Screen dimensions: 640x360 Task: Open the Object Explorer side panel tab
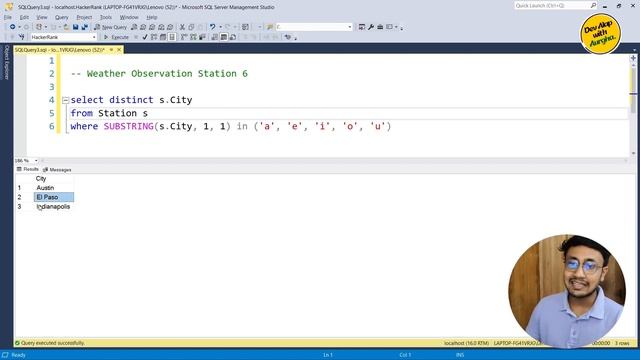tap(6, 62)
